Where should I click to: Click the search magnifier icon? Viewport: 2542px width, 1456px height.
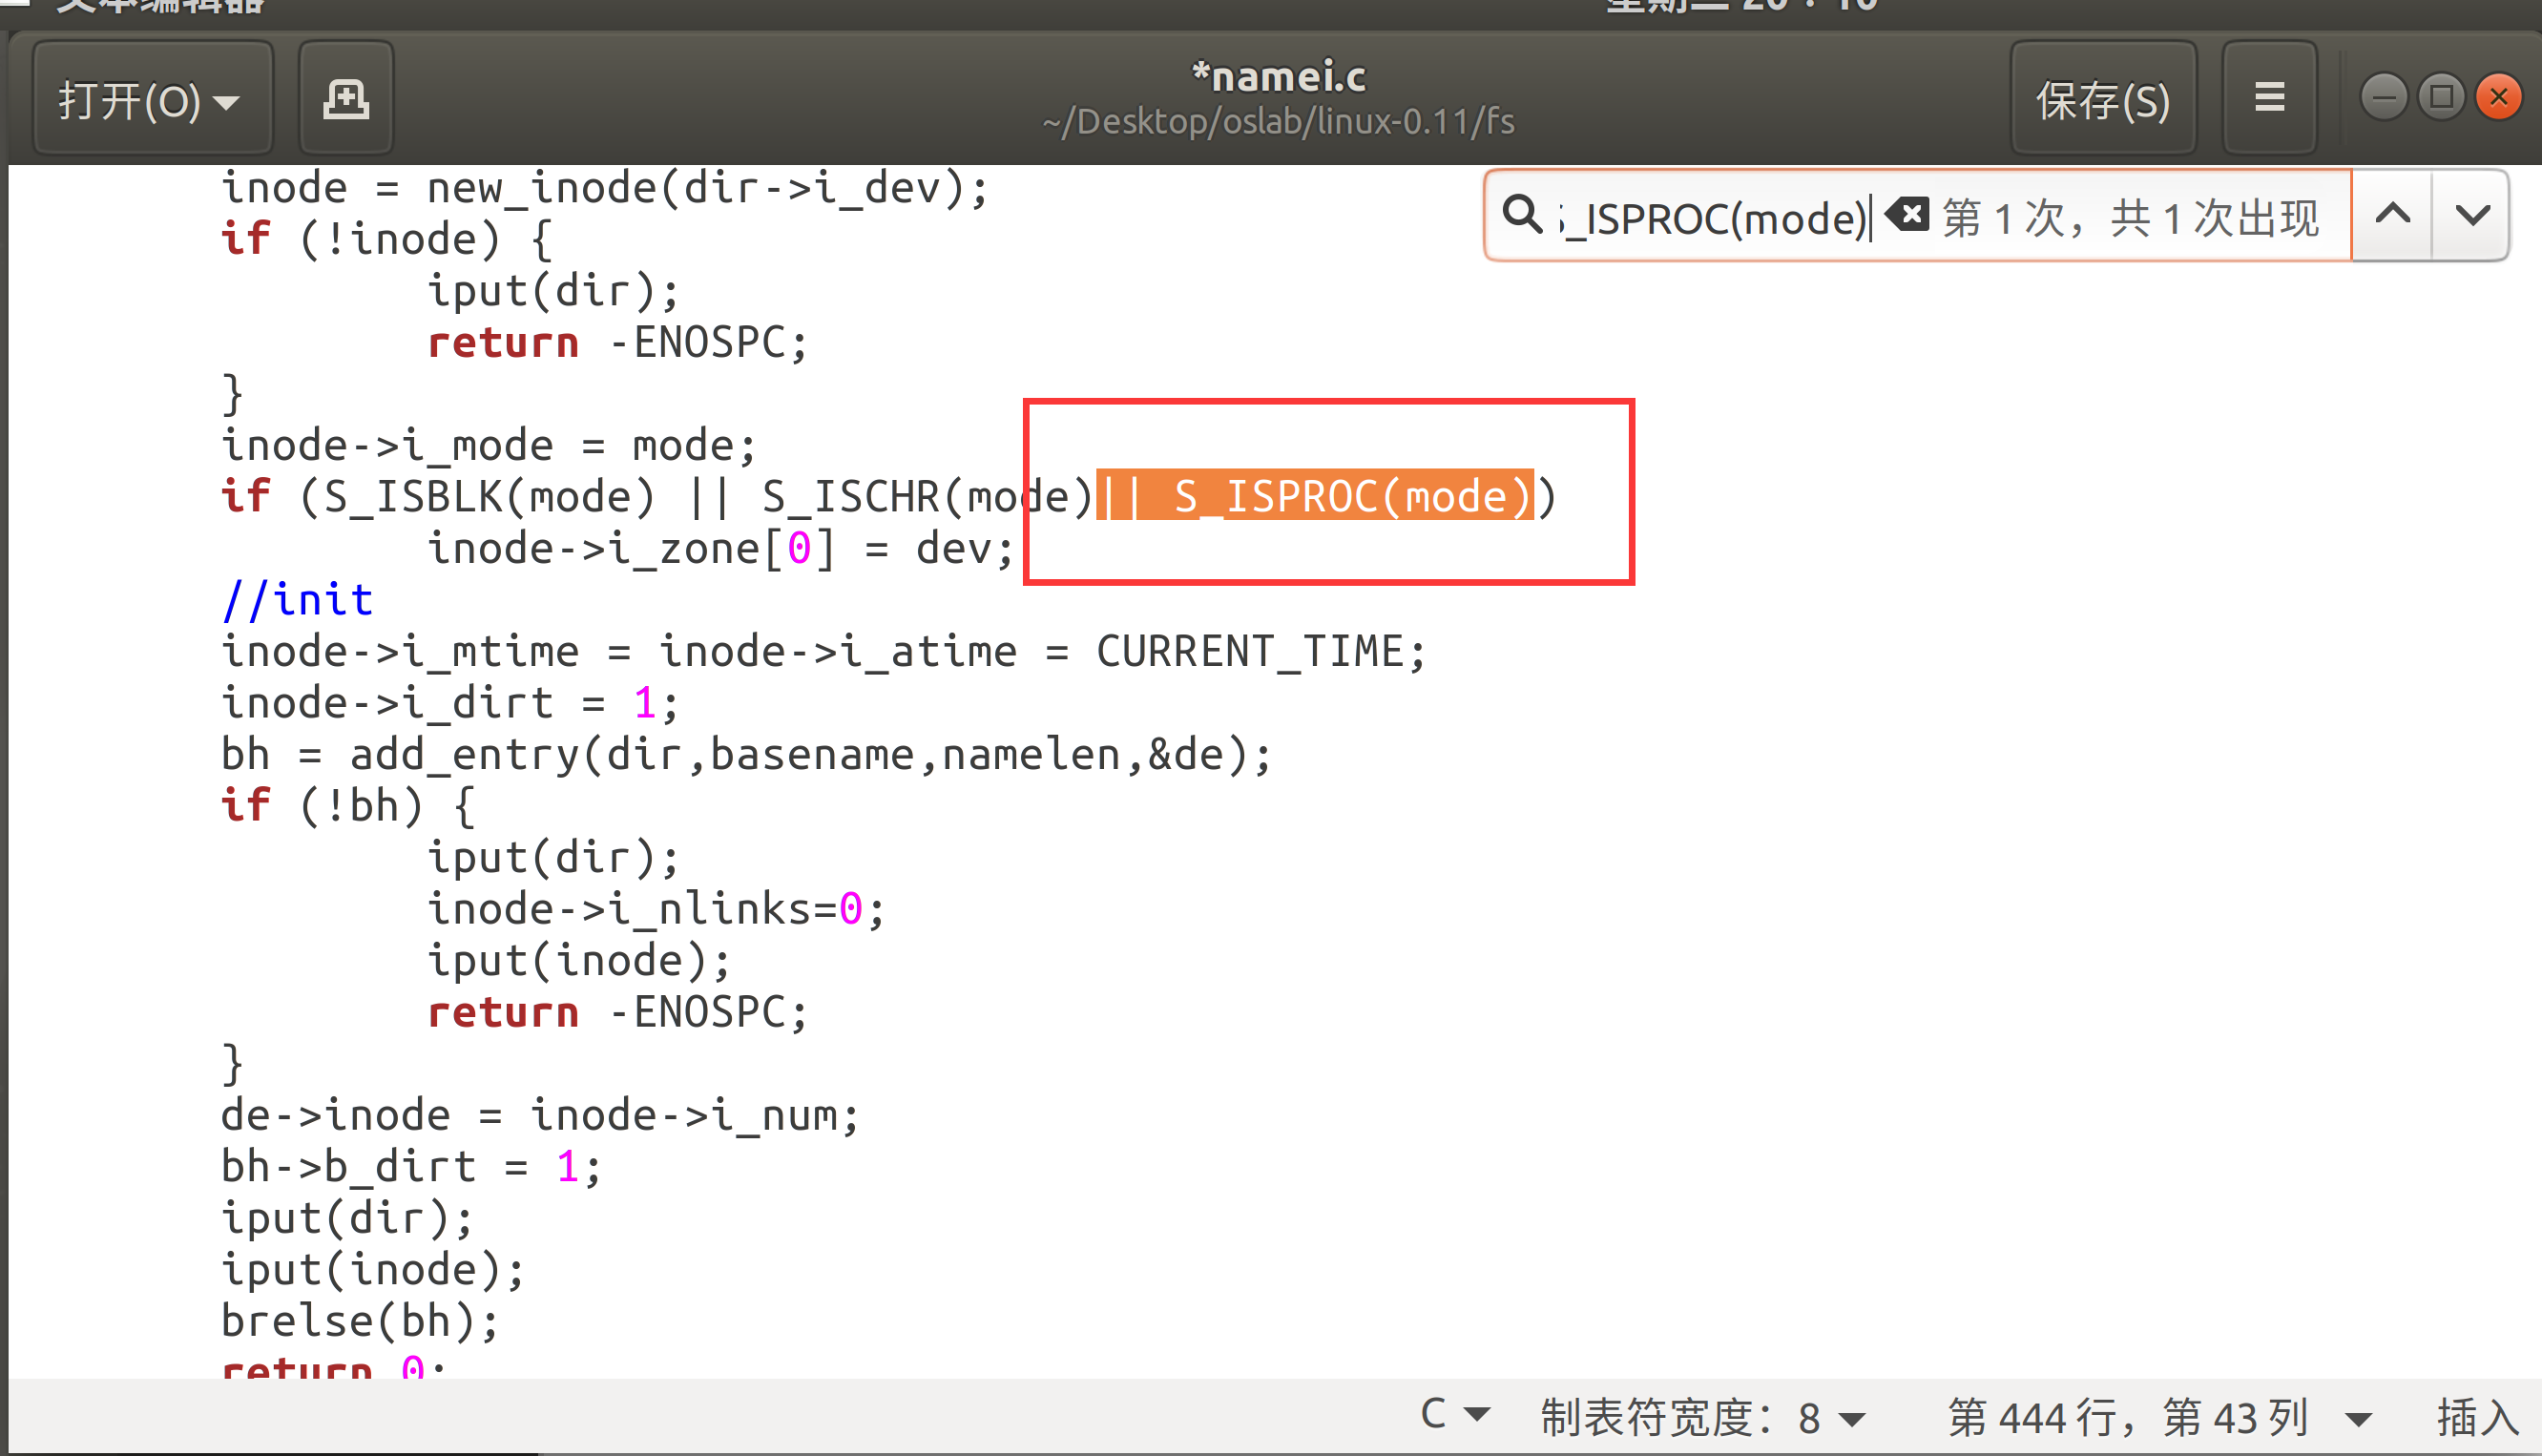tap(1522, 215)
